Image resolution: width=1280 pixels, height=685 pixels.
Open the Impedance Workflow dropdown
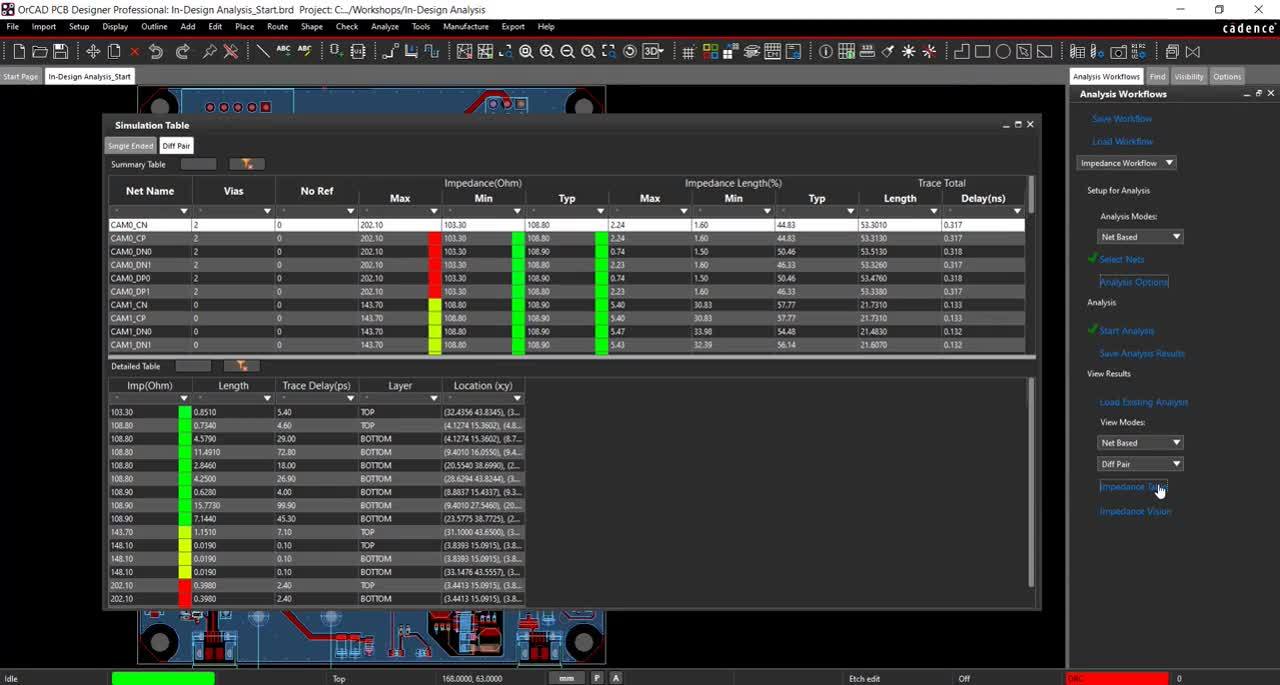click(x=1126, y=163)
